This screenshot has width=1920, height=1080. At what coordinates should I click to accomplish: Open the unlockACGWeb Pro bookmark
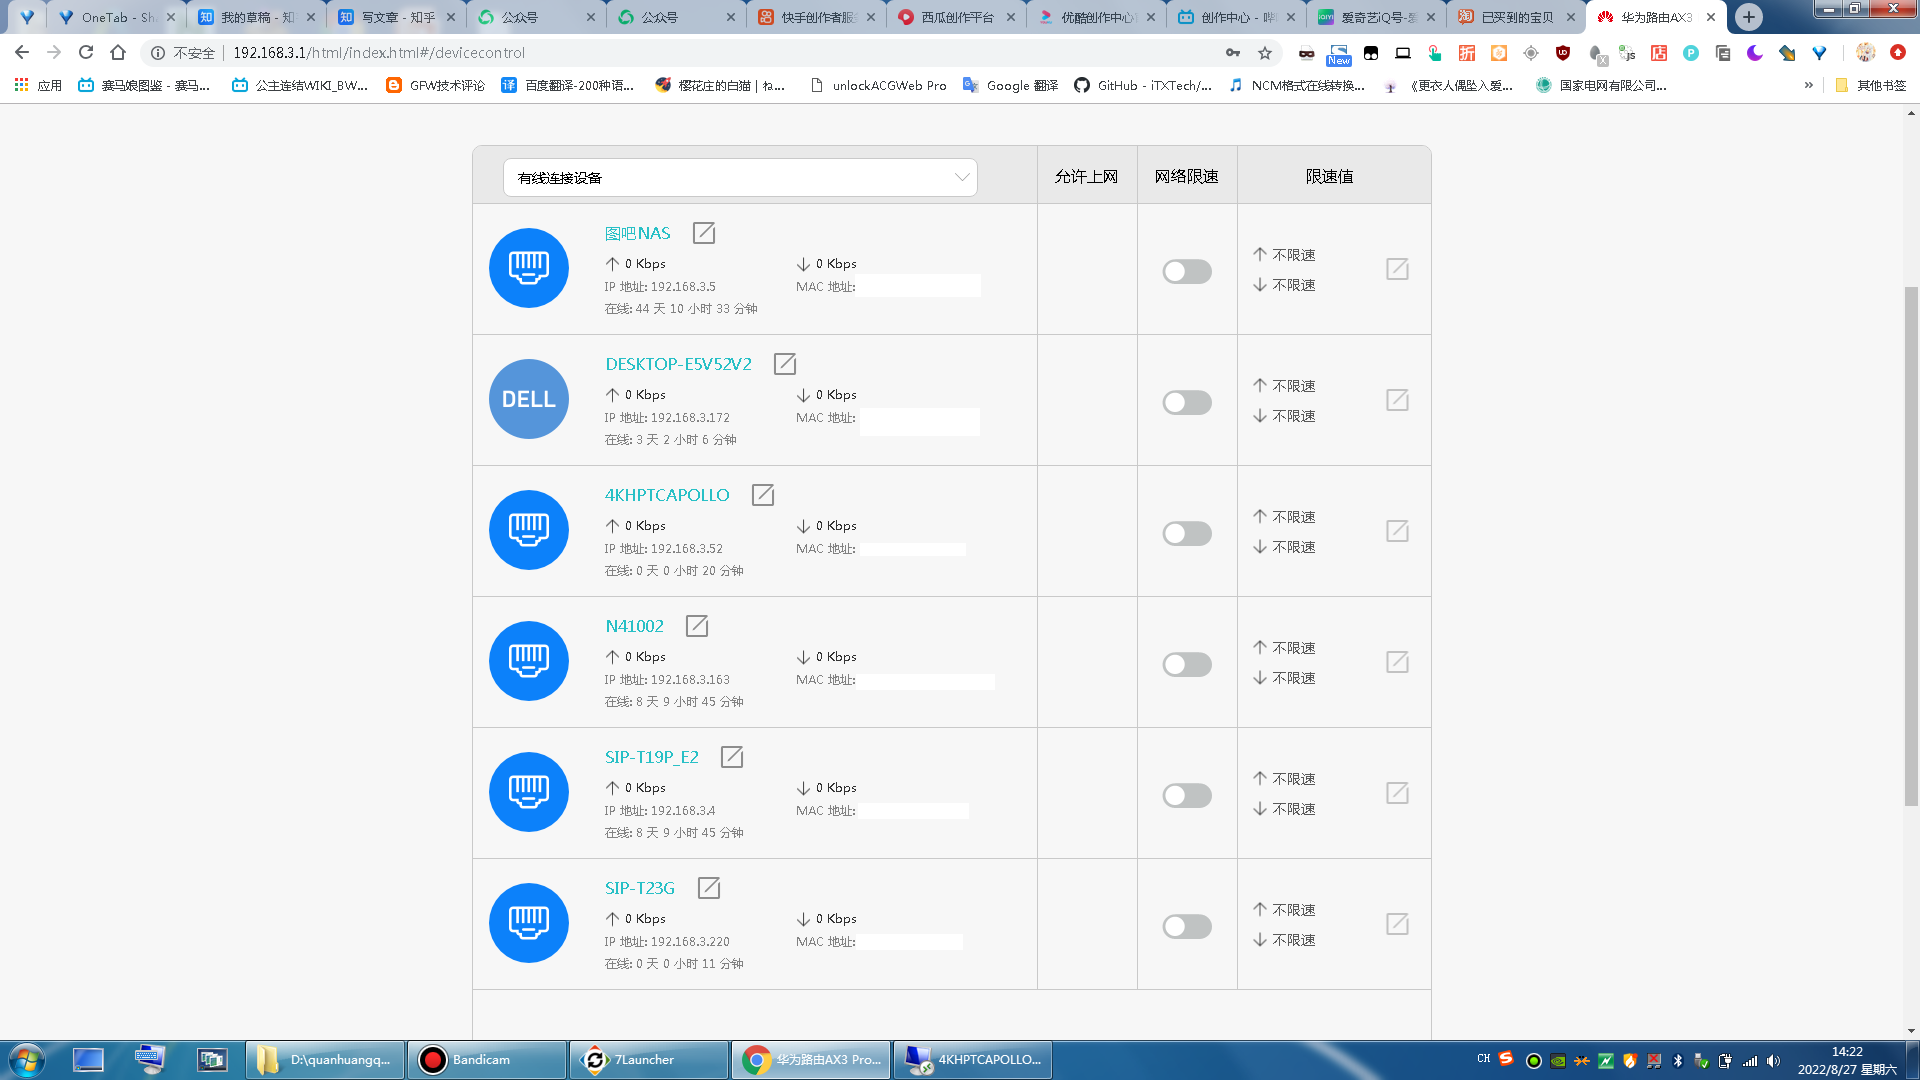point(878,86)
